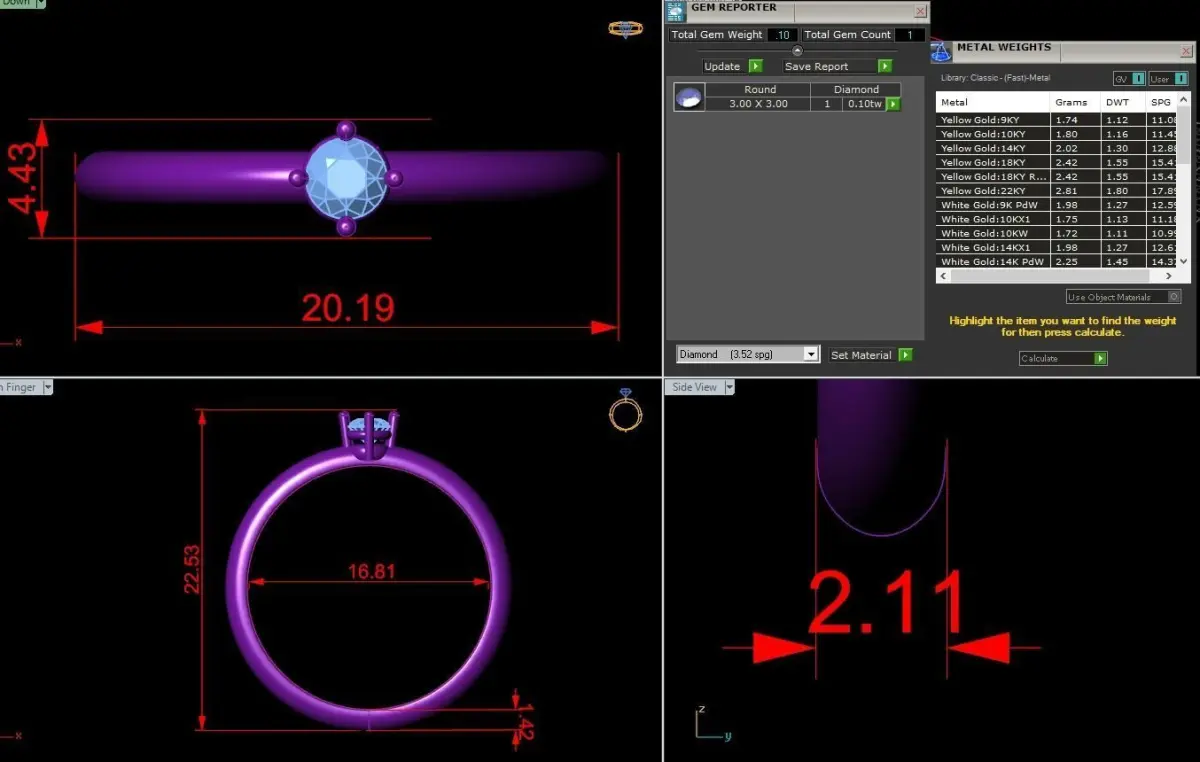This screenshot has height=762, width=1200.
Task: Click the ring orientation icon in top viewport
Action: pos(626,29)
